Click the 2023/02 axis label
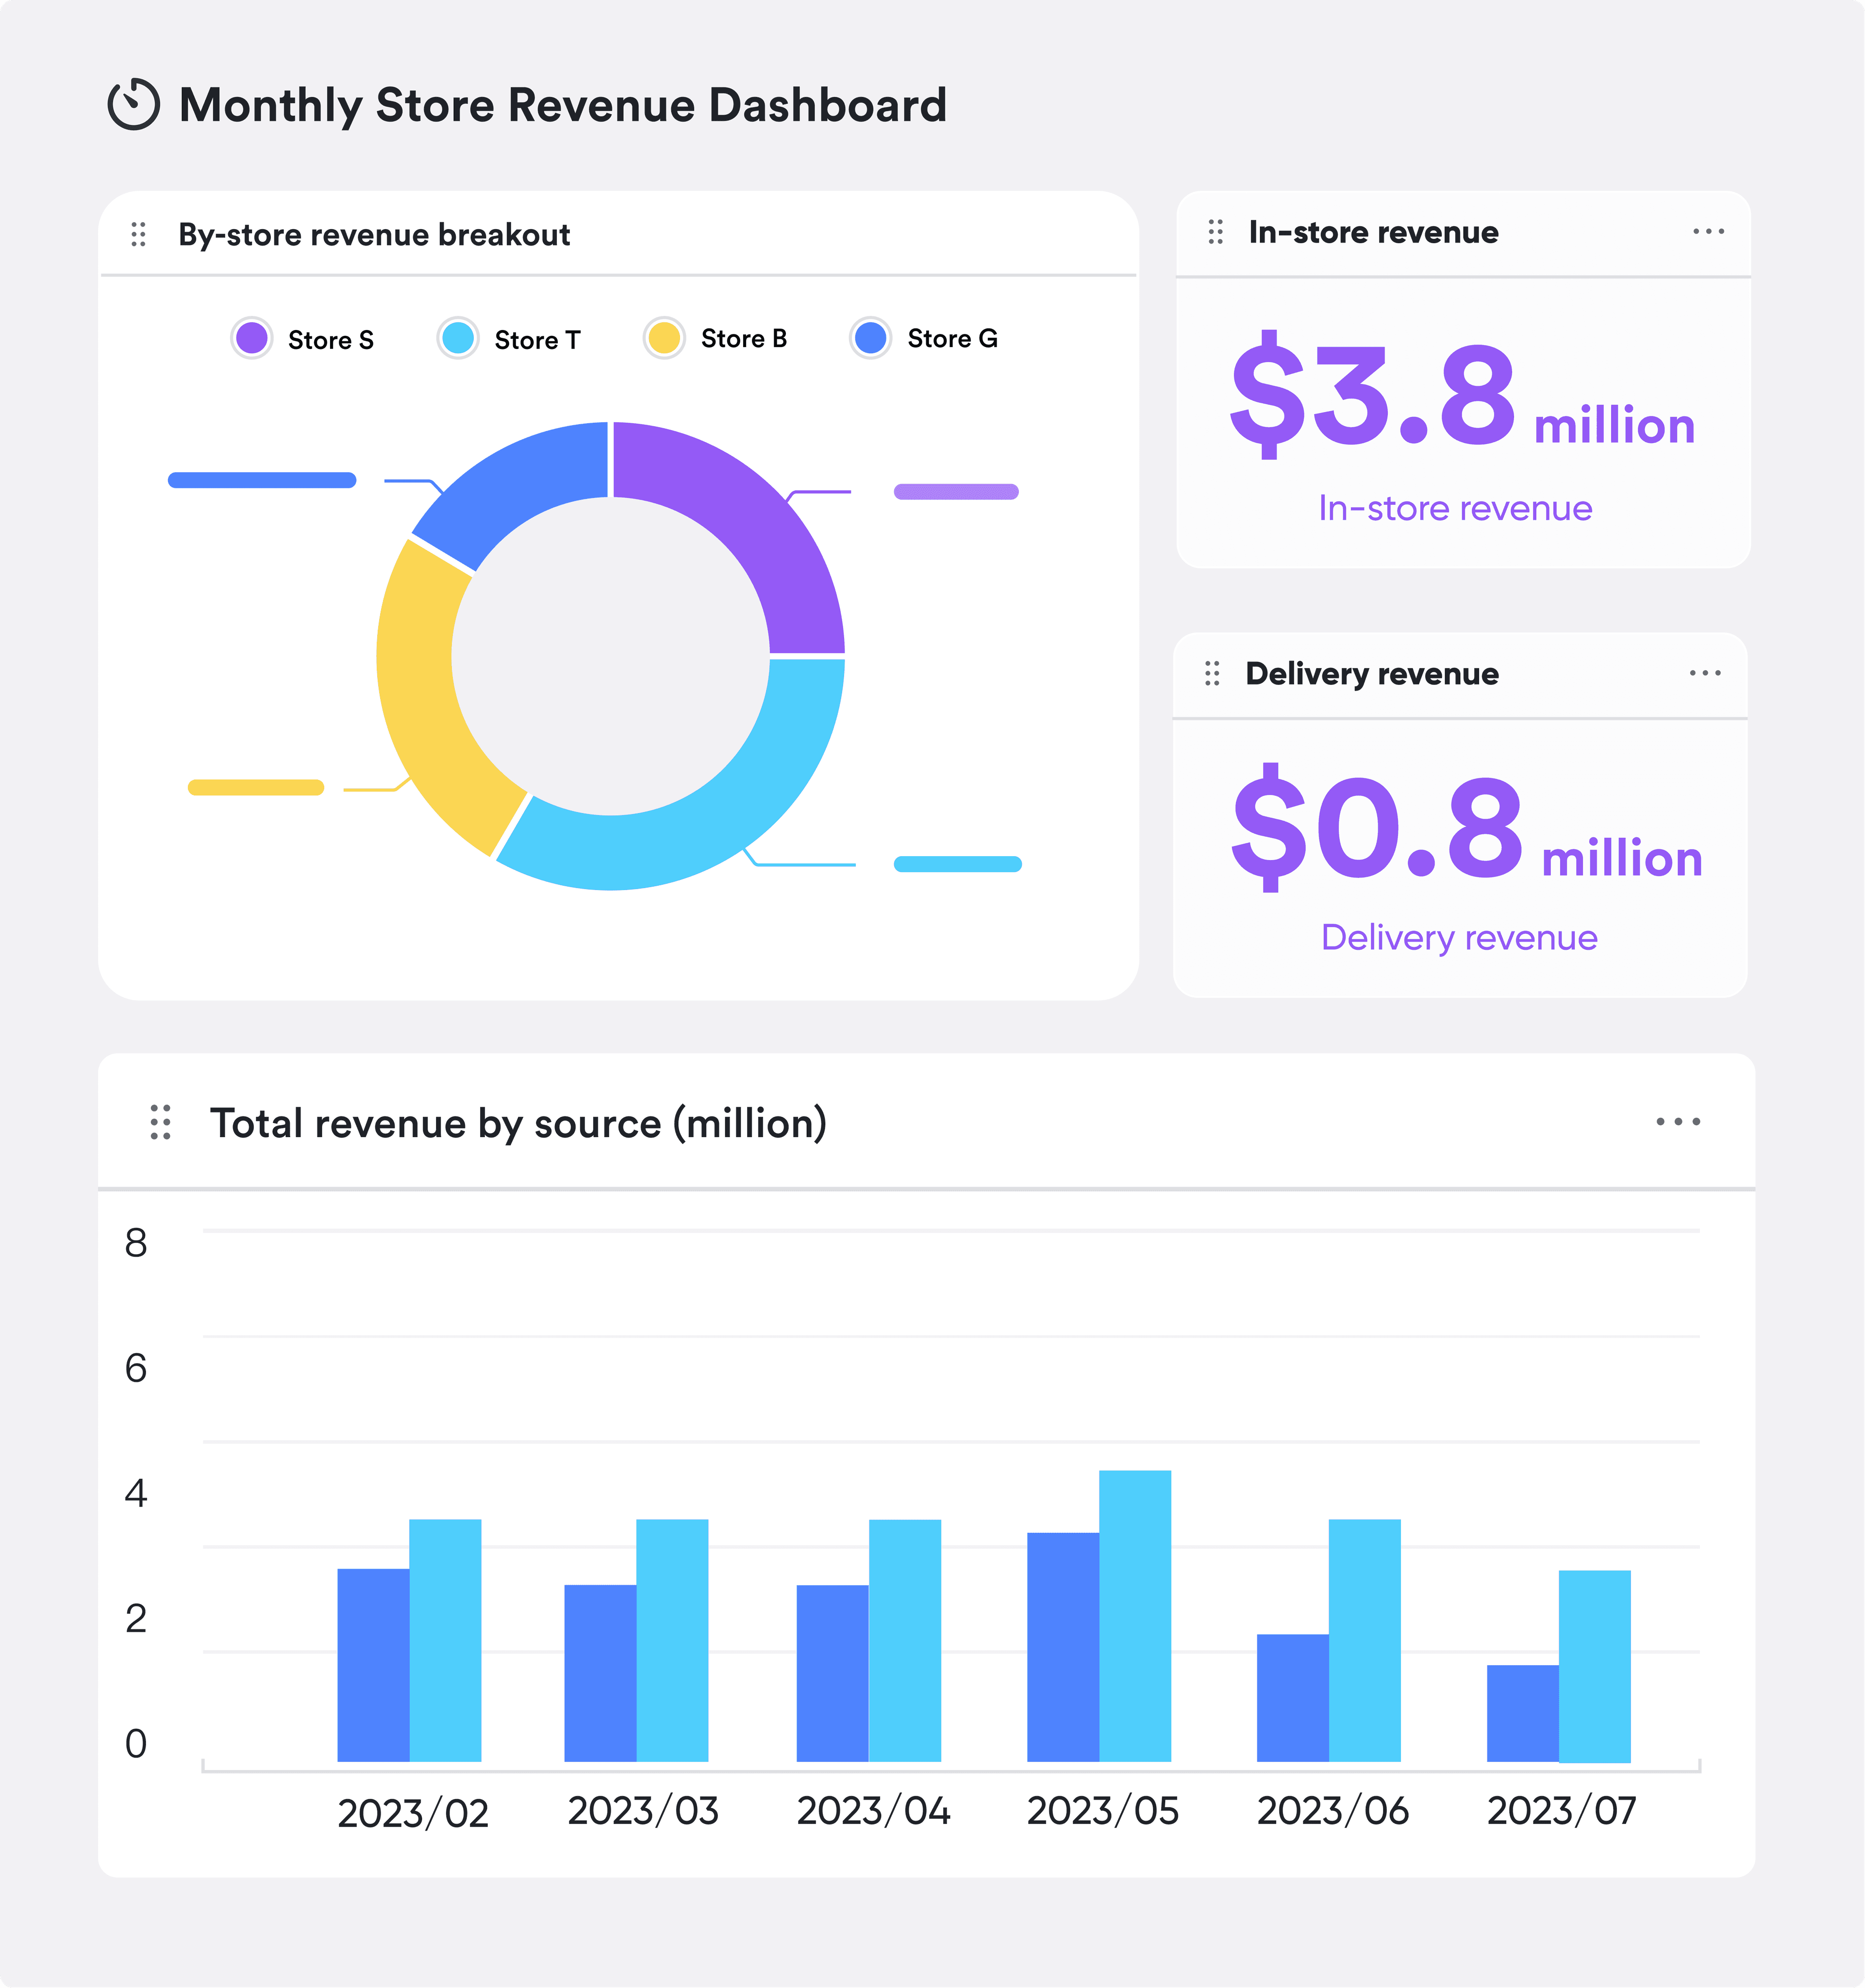Screen dimensions: 1865x1988 coord(413,1813)
